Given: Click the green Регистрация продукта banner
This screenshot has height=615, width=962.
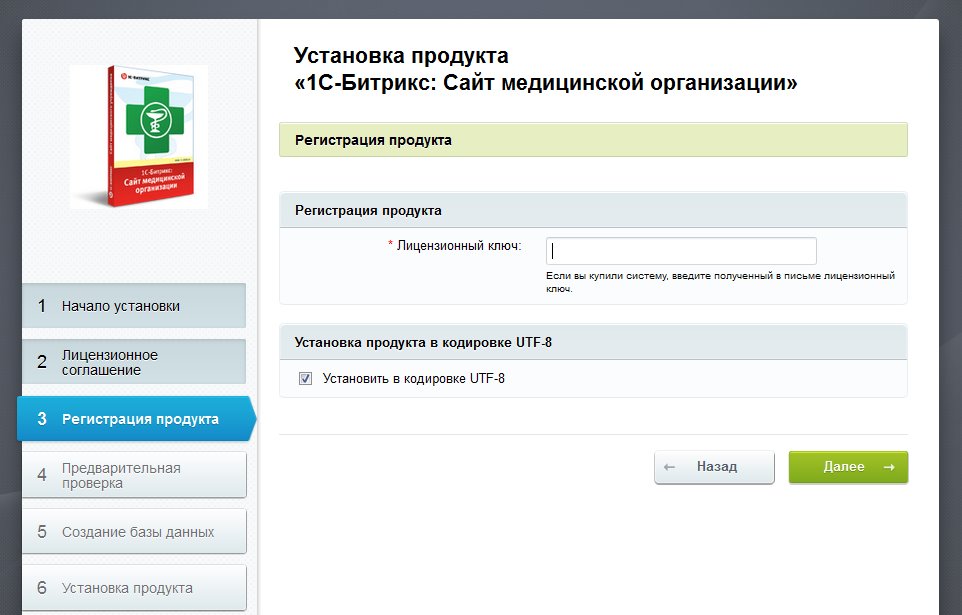Looking at the screenshot, I should click(x=593, y=140).
